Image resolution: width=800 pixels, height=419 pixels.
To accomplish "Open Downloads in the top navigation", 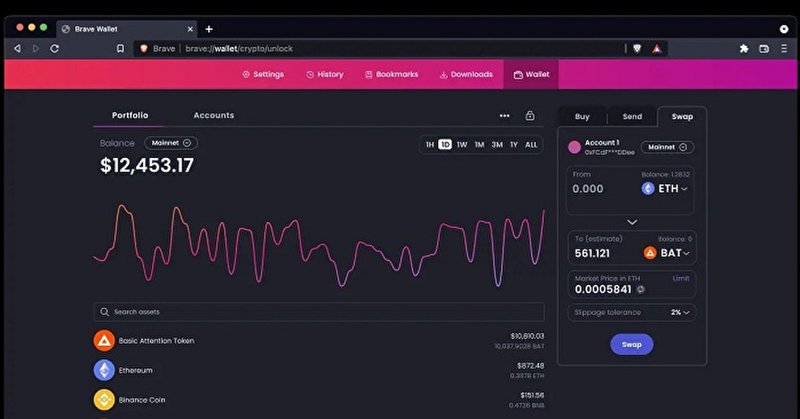I will [x=466, y=75].
